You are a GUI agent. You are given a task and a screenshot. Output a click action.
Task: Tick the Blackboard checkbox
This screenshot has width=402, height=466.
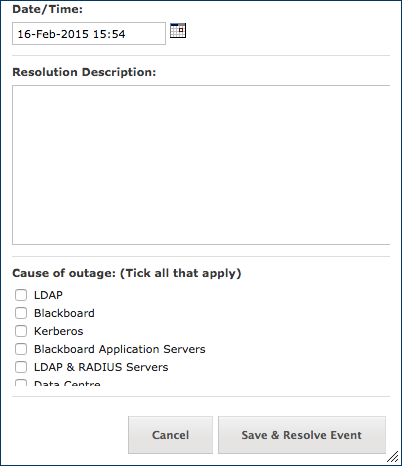click(21, 313)
